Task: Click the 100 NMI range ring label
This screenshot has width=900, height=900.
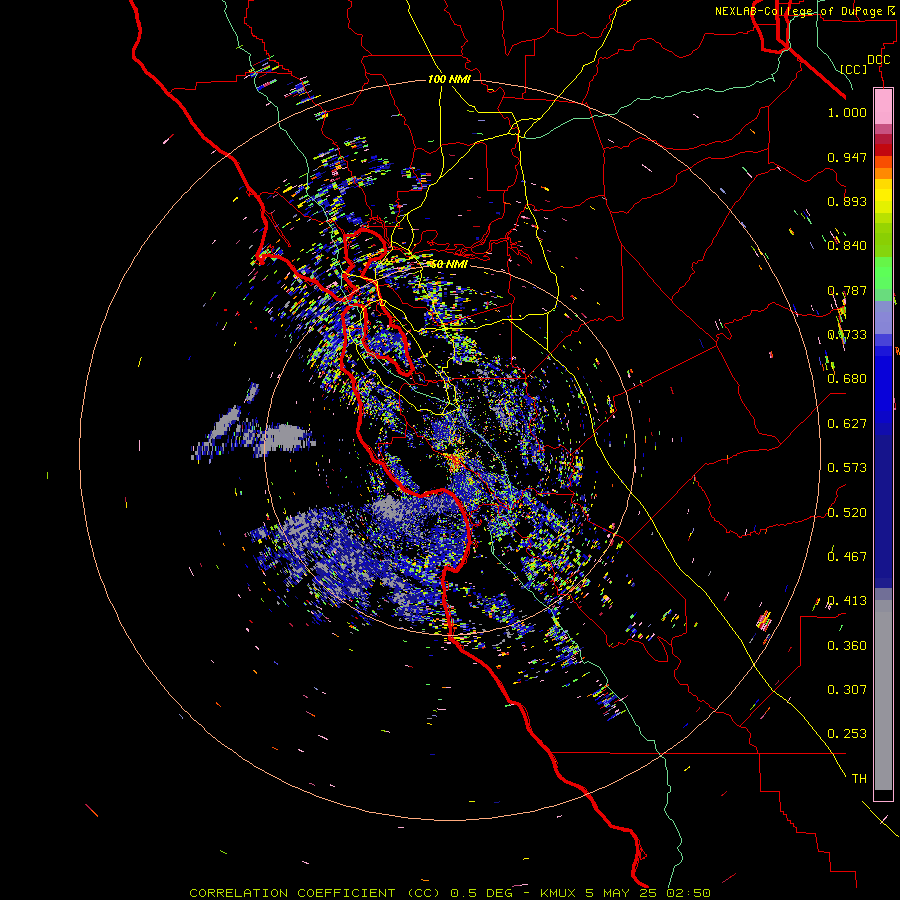Action: click(449, 79)
